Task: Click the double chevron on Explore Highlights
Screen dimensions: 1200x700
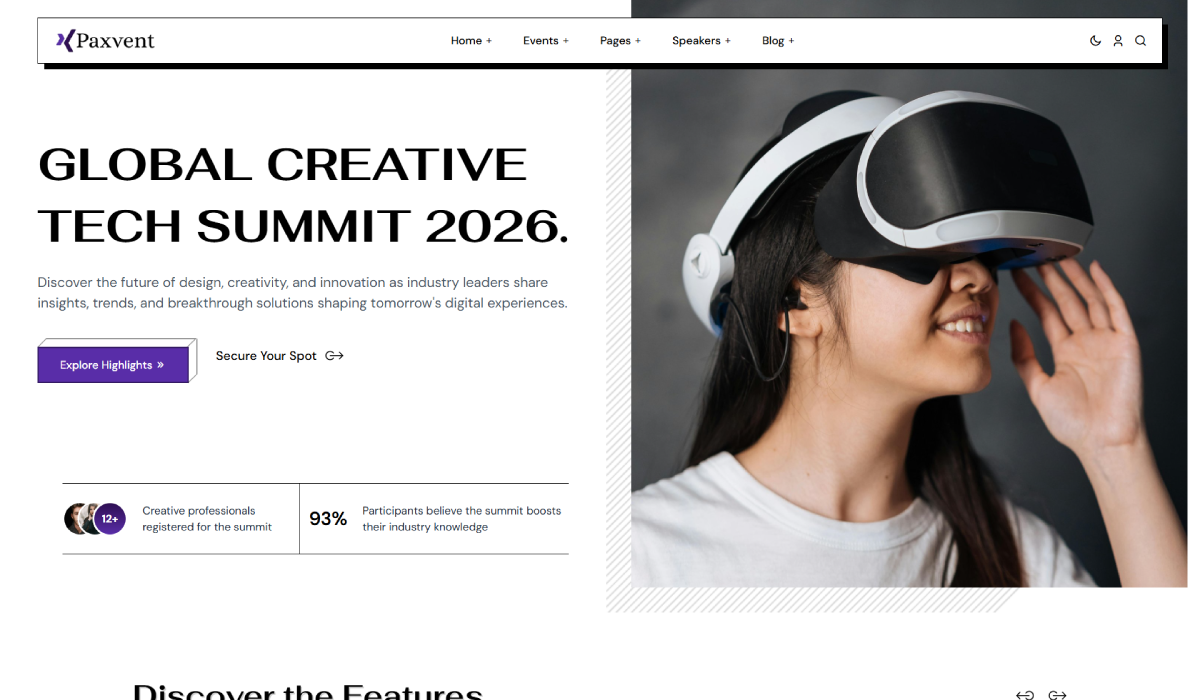Action: pos(160,366)
